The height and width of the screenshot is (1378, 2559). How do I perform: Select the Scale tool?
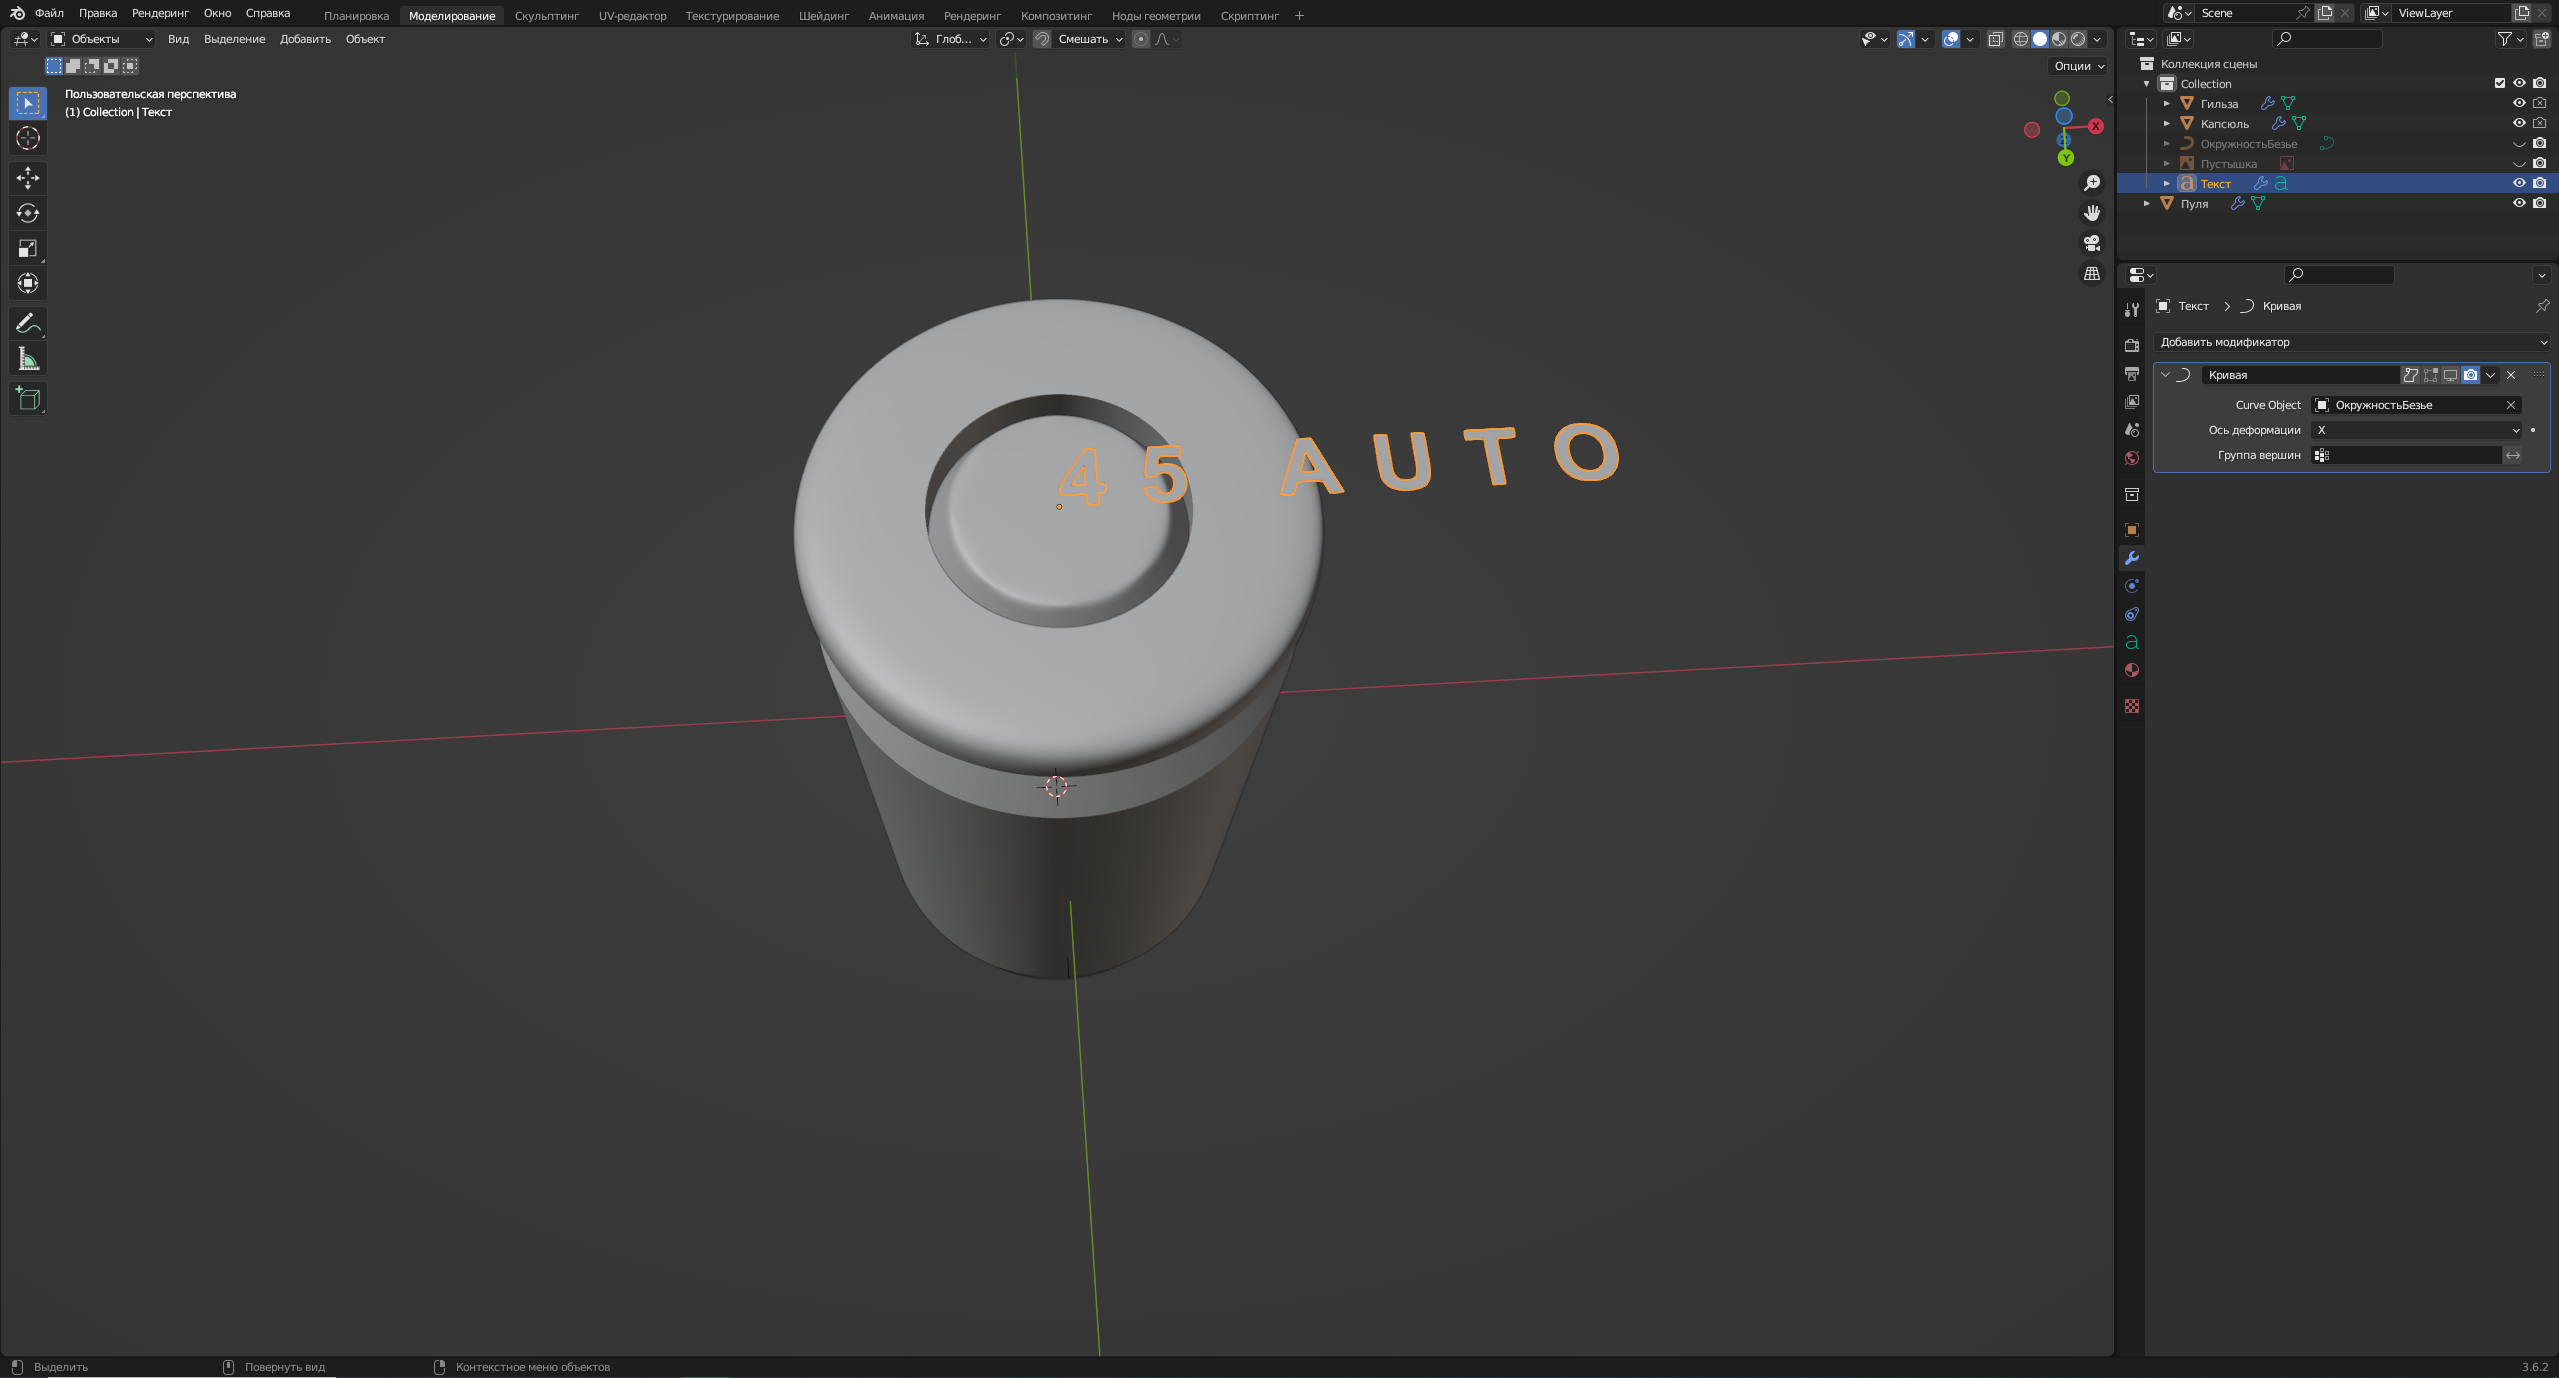click(28, 248)
